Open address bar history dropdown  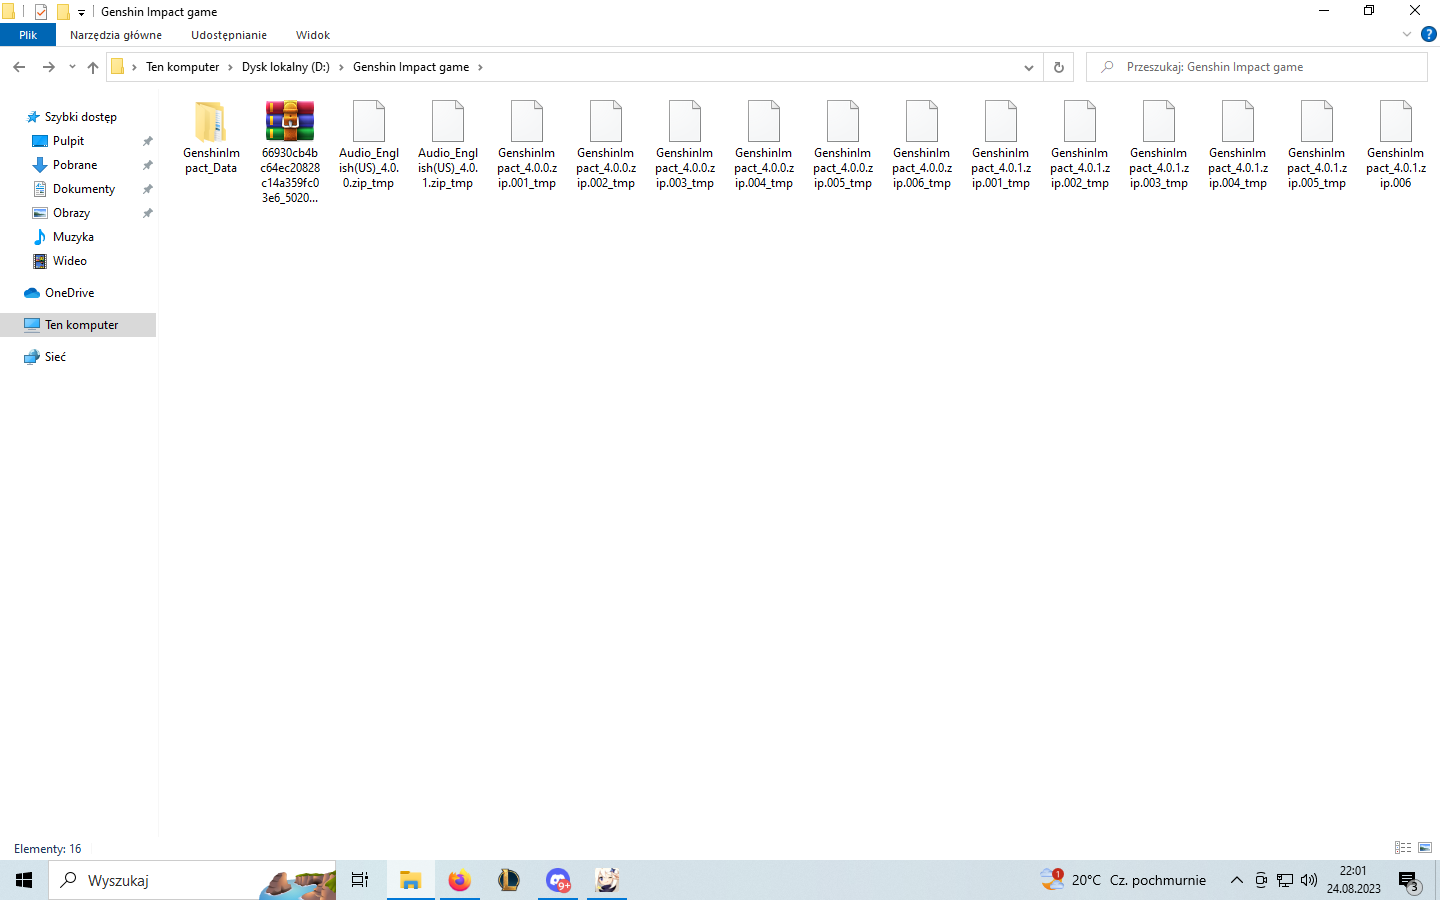tap(1028, 67)
